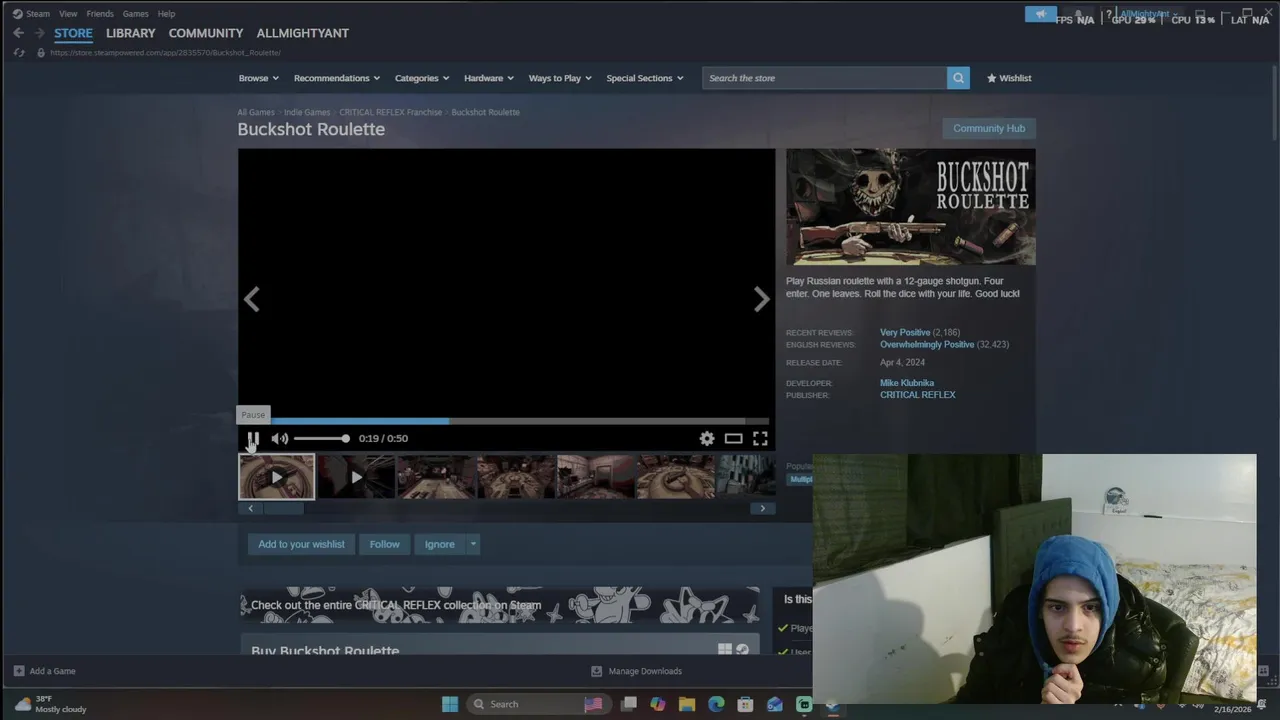Toggle theater mode on the video player
Image resolution: width=1280 pixels, height=720 pixels.
click(733, 438)
